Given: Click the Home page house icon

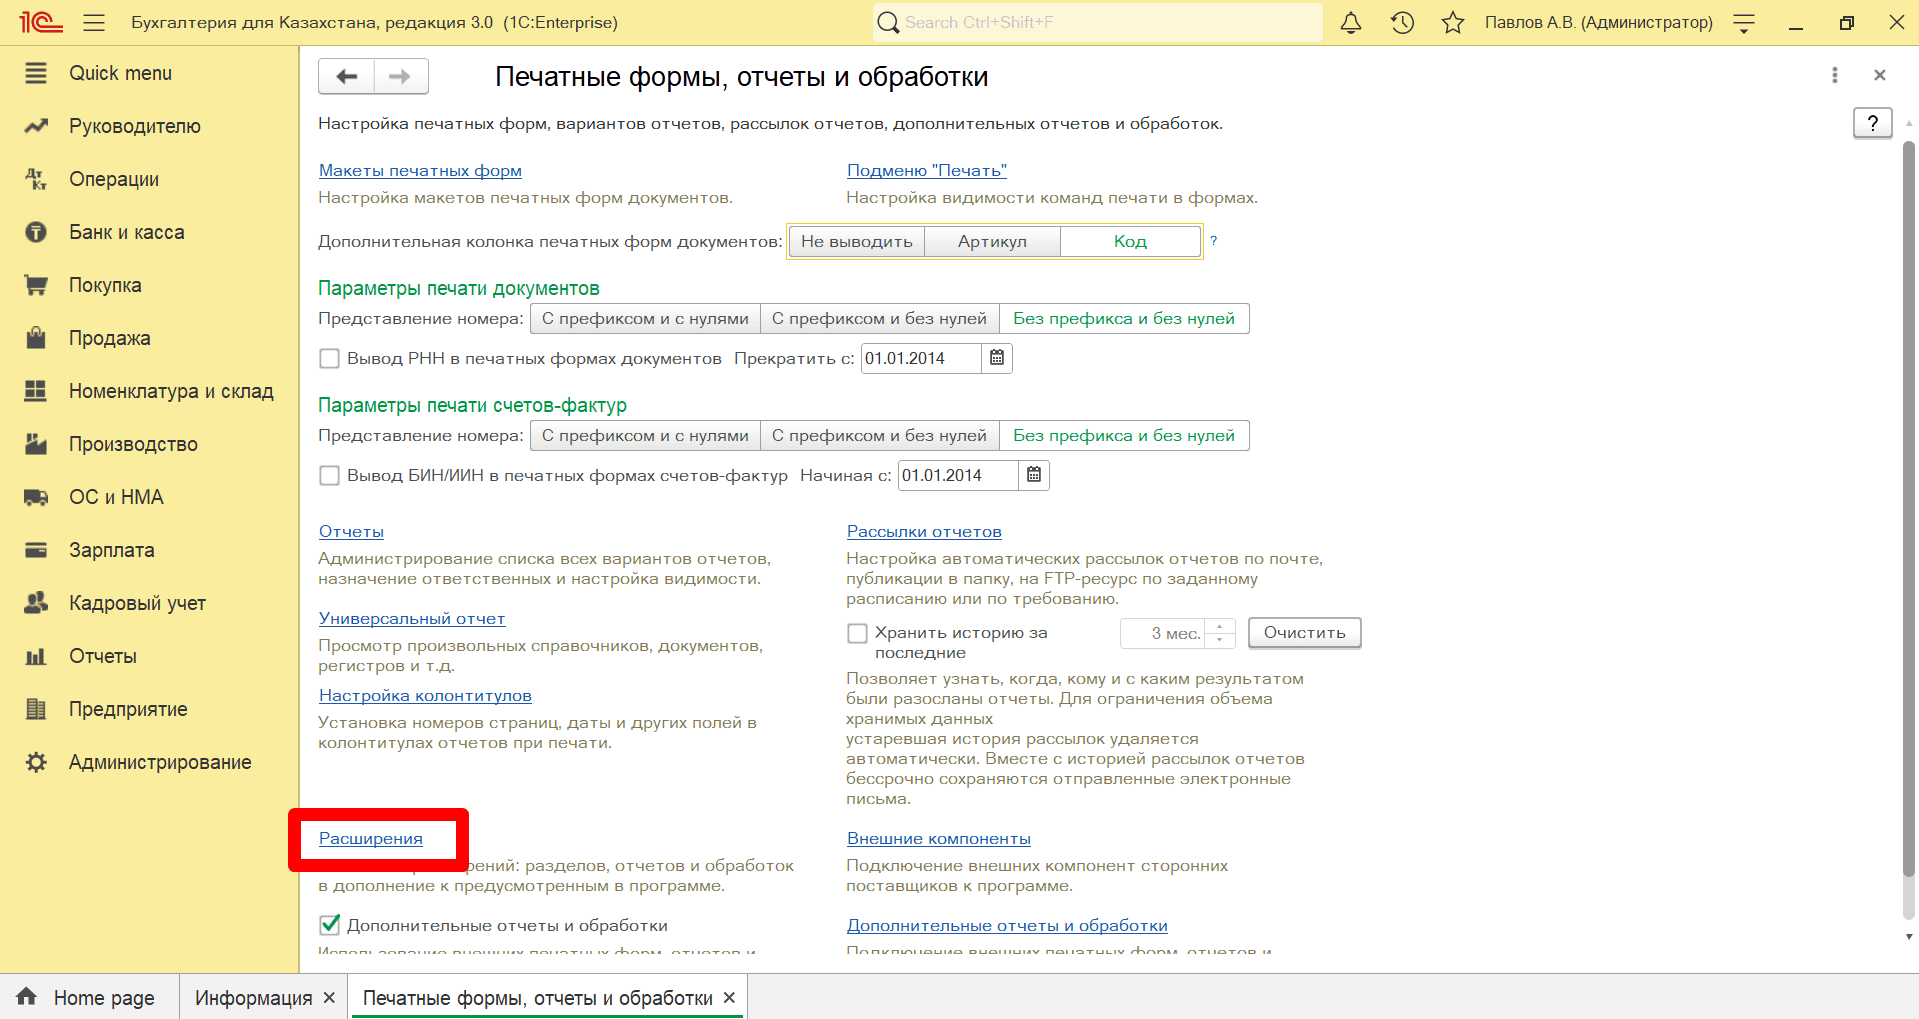Looking at the screenshot, I should coord(27,997).
